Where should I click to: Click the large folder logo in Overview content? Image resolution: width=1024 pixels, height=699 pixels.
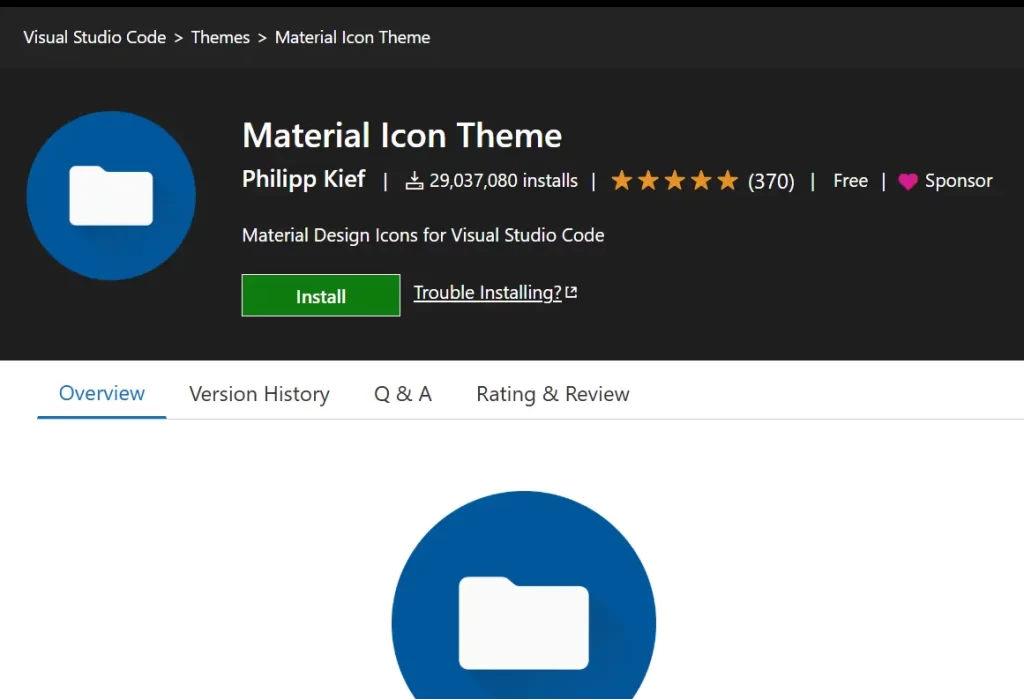point(524,595)
